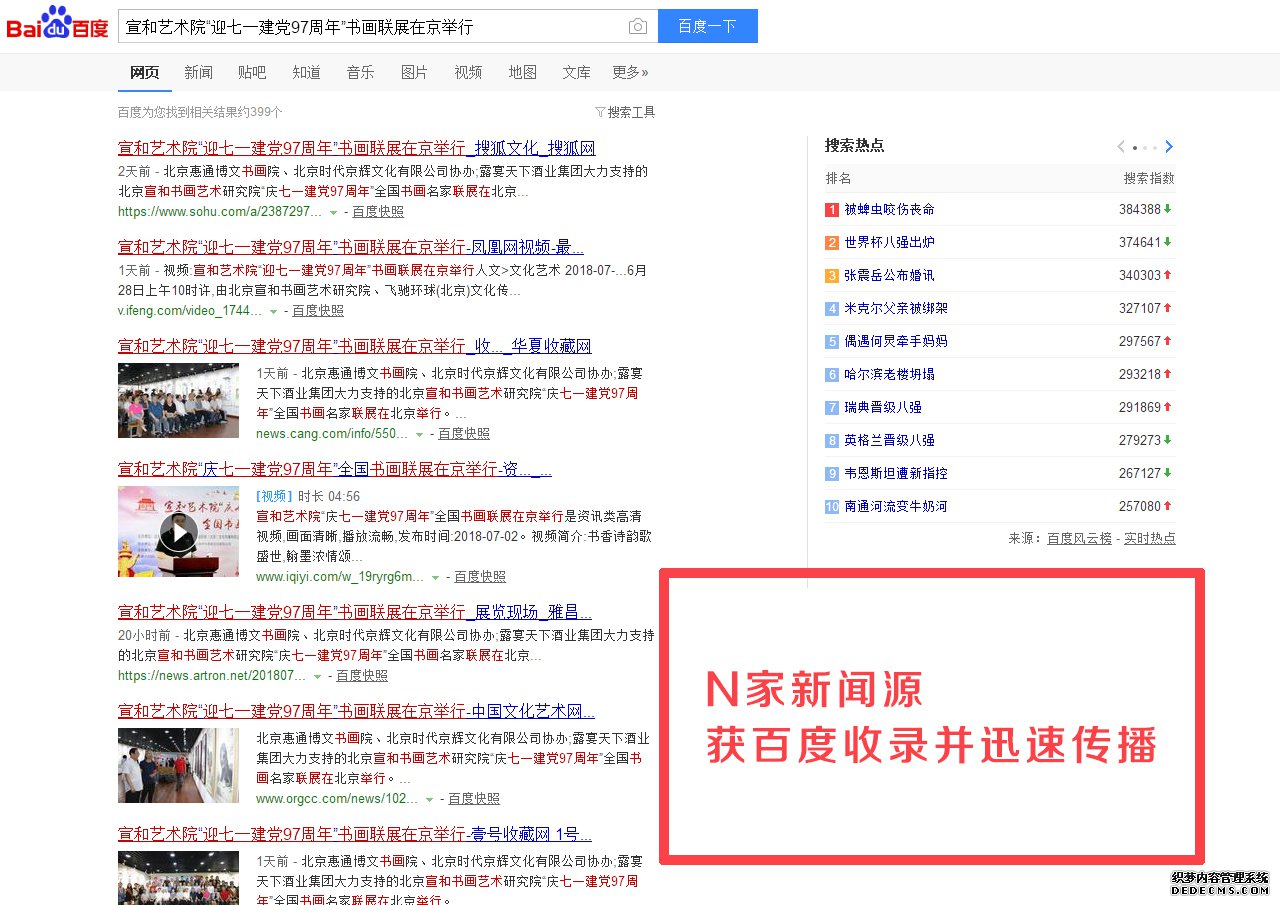Click the https://www.sohu.com result URL
Screen dimensions: 1280x905
[x=220, y=212]
